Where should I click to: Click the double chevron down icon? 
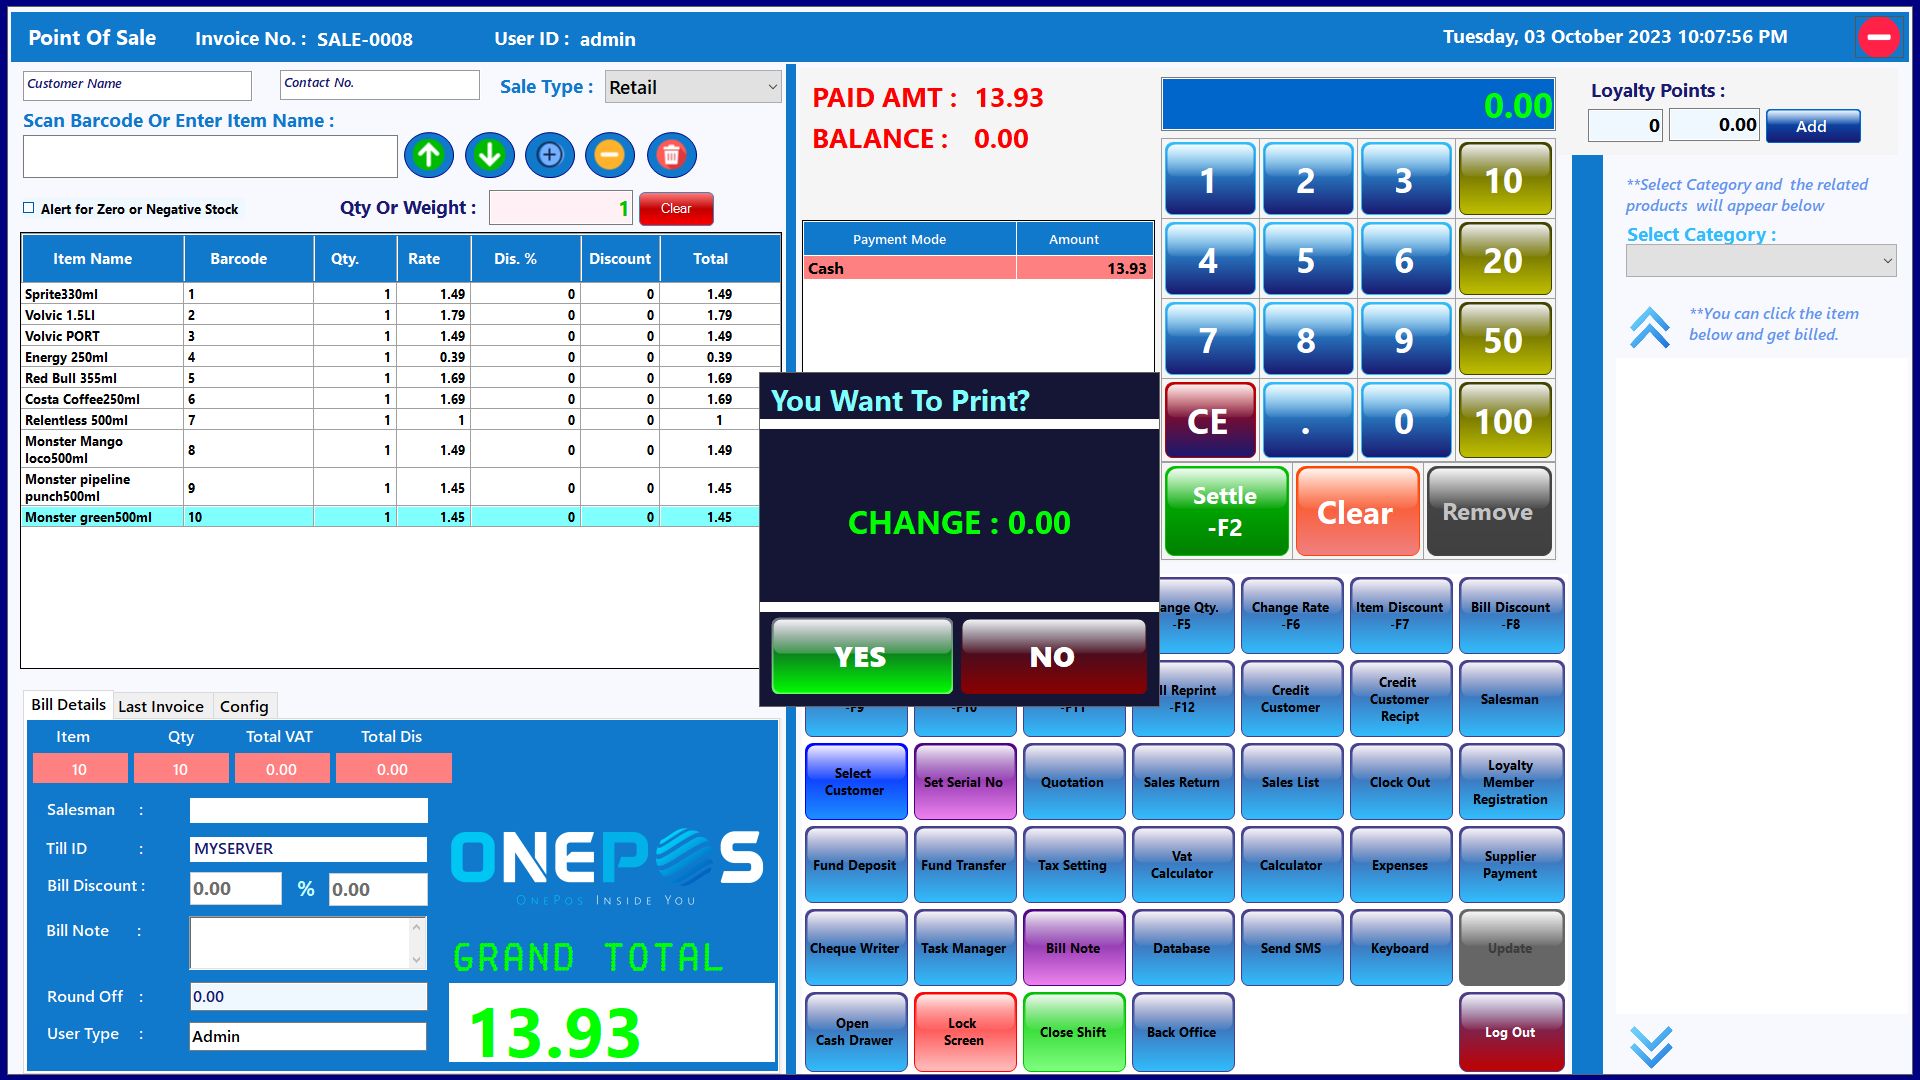click(1650, 1046)
